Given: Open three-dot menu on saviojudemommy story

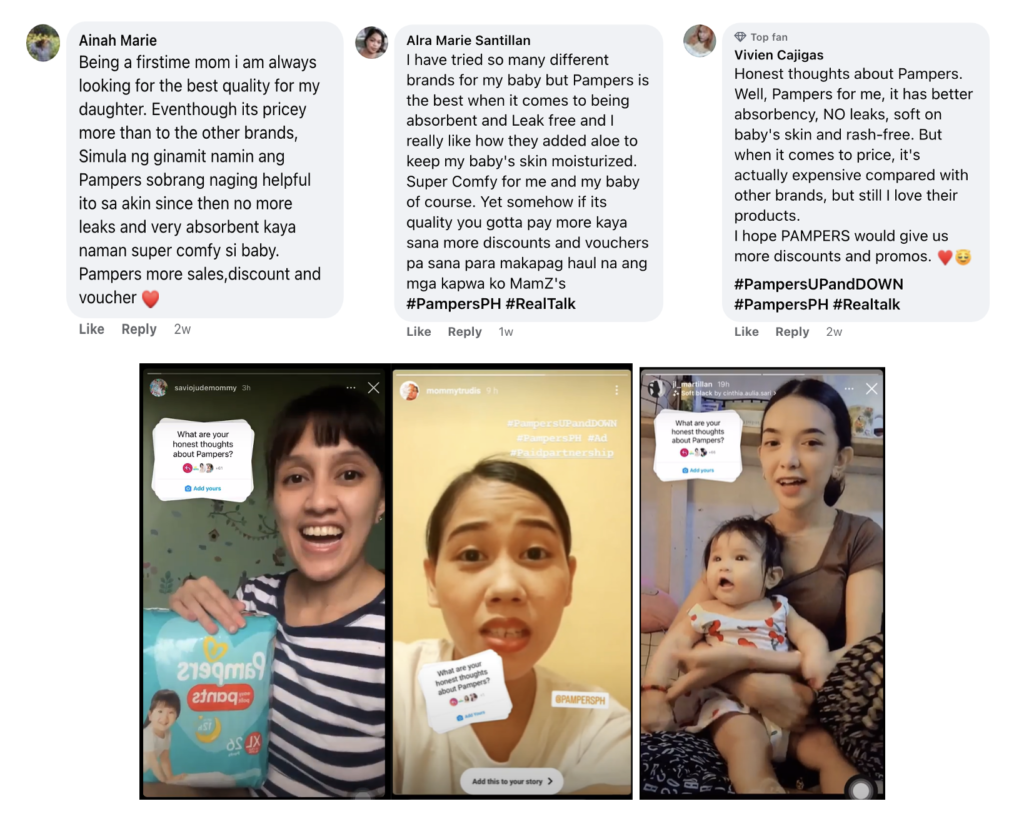Looking at the screenshot, I should click(x=351, y=388).
